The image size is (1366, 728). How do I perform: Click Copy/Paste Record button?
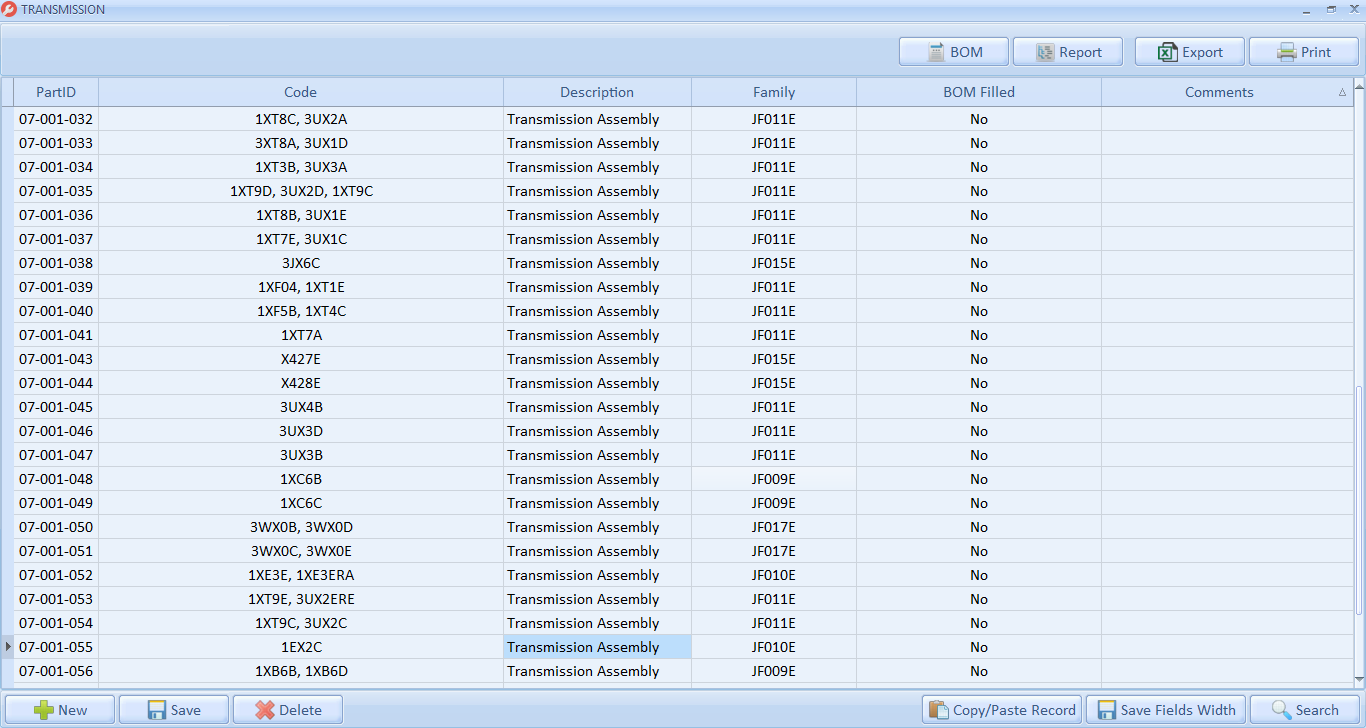[1002, 710]
